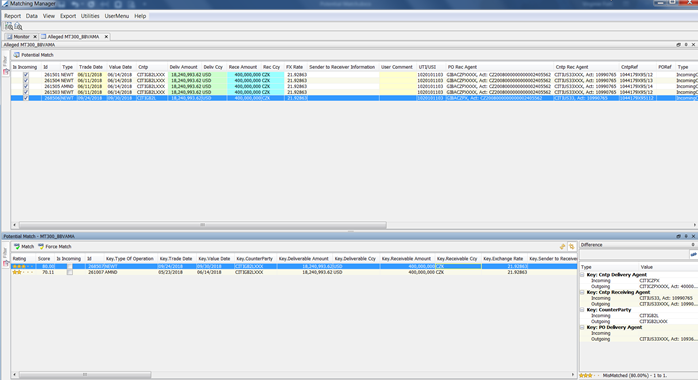Select the potential match row Id 261007
Viewport: 698px width, 380px height.
tap(294, 272)
